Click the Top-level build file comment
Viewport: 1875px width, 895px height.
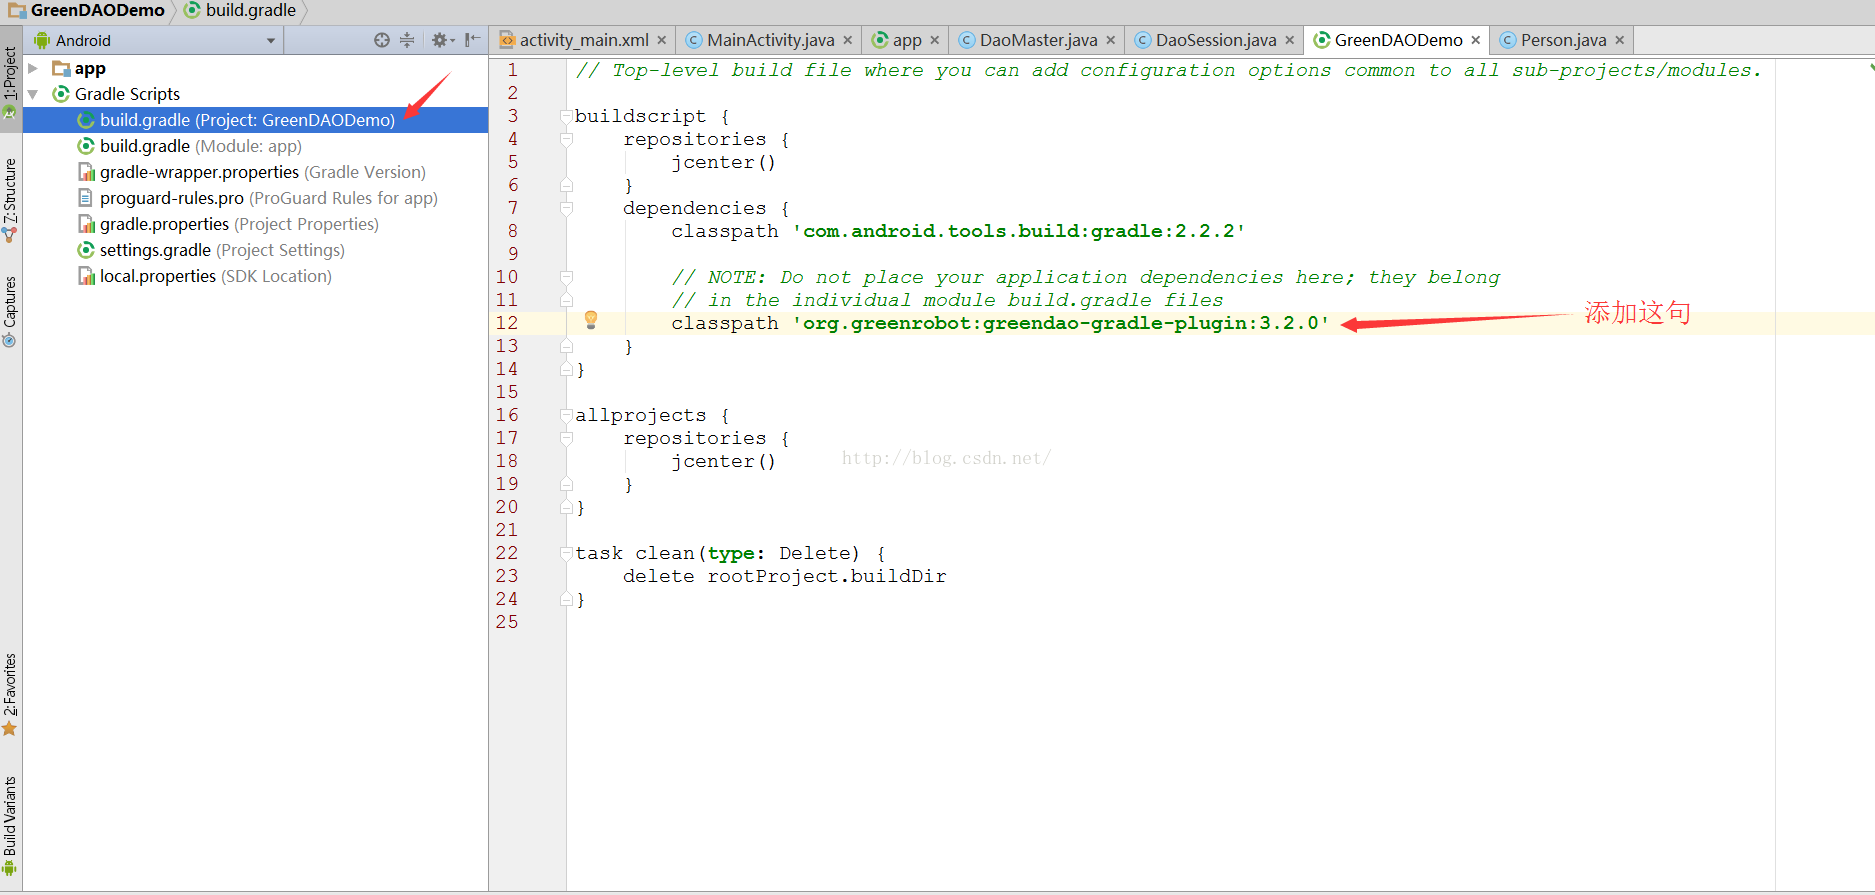(x=1167, y=70)
